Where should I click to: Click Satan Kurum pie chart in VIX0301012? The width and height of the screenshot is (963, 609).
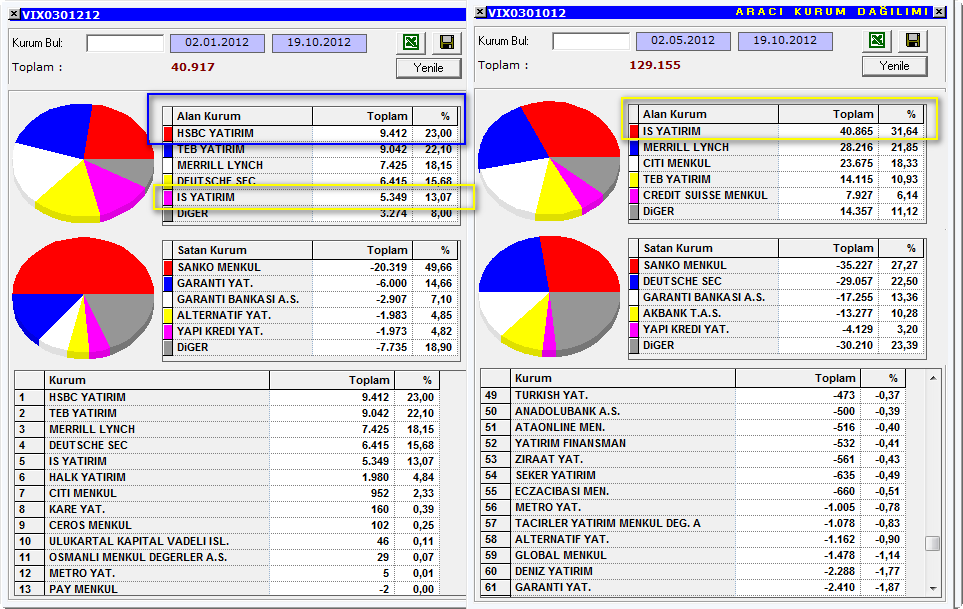[550, 295]
